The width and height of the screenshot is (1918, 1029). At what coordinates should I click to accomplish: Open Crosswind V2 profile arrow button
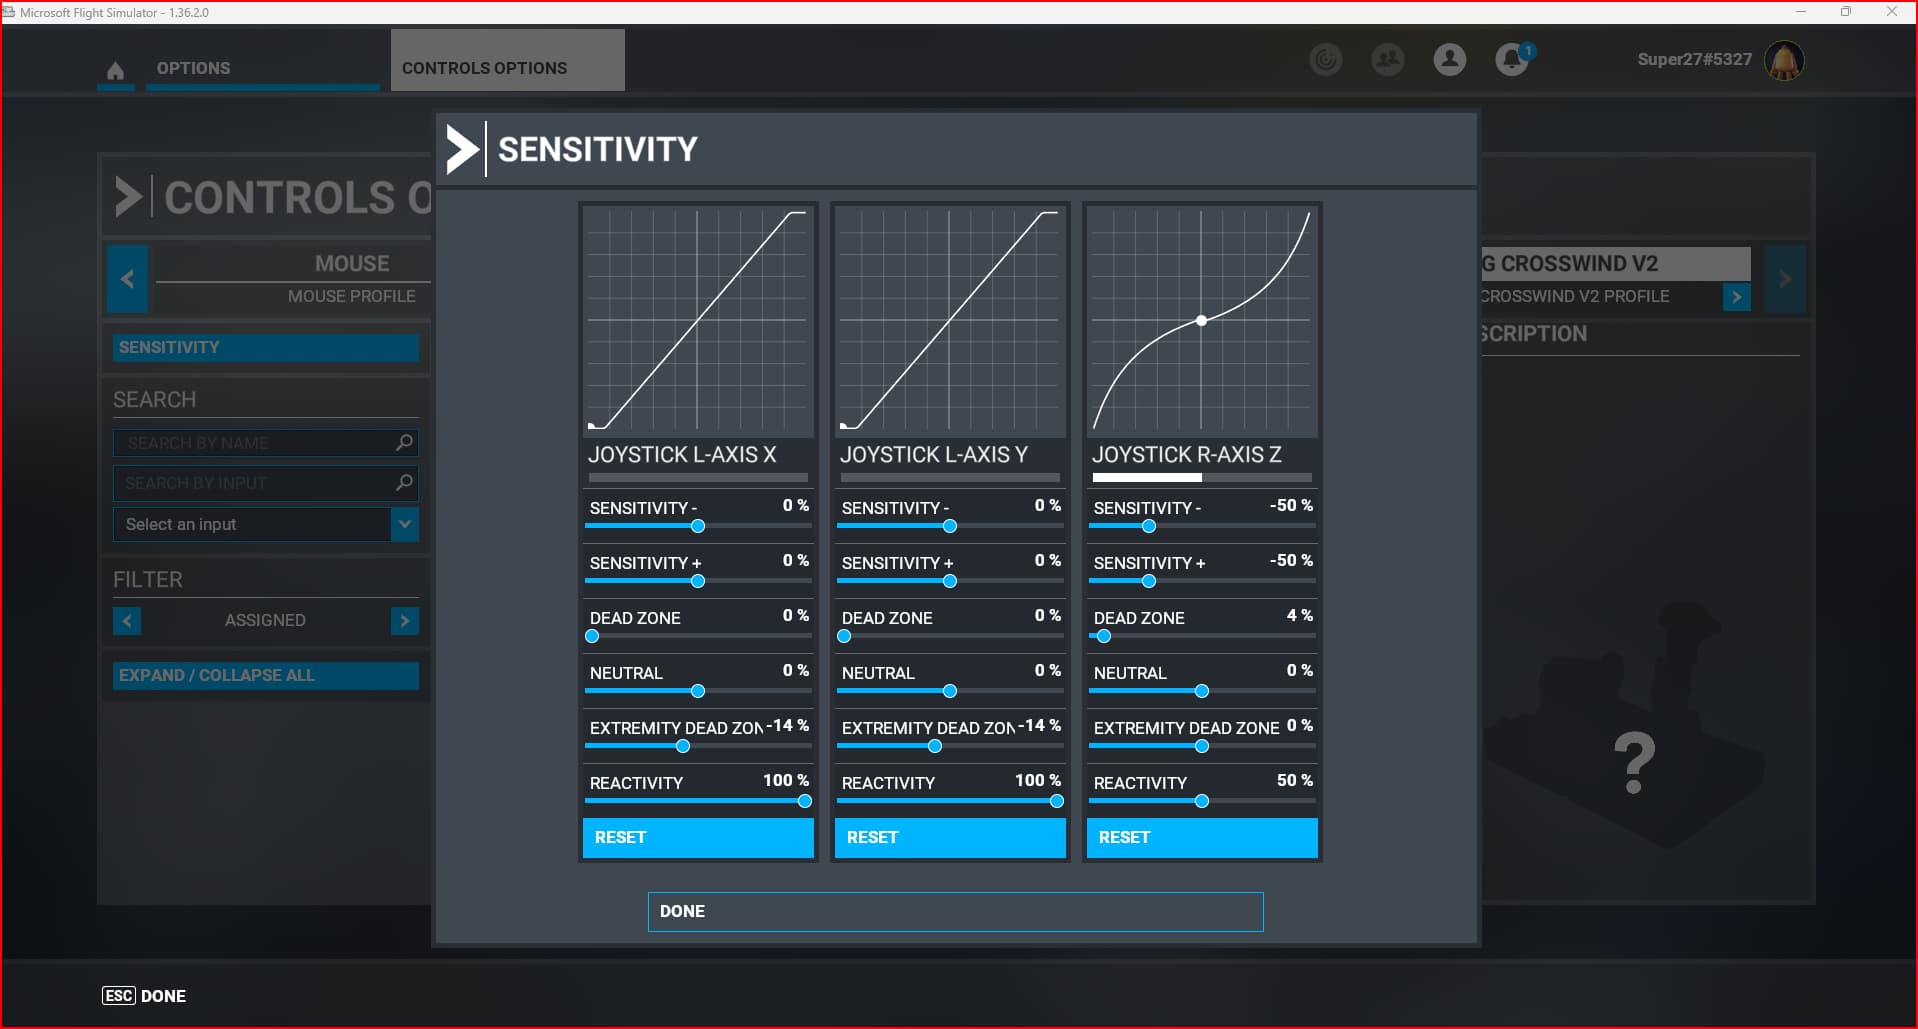(1737, 297)
